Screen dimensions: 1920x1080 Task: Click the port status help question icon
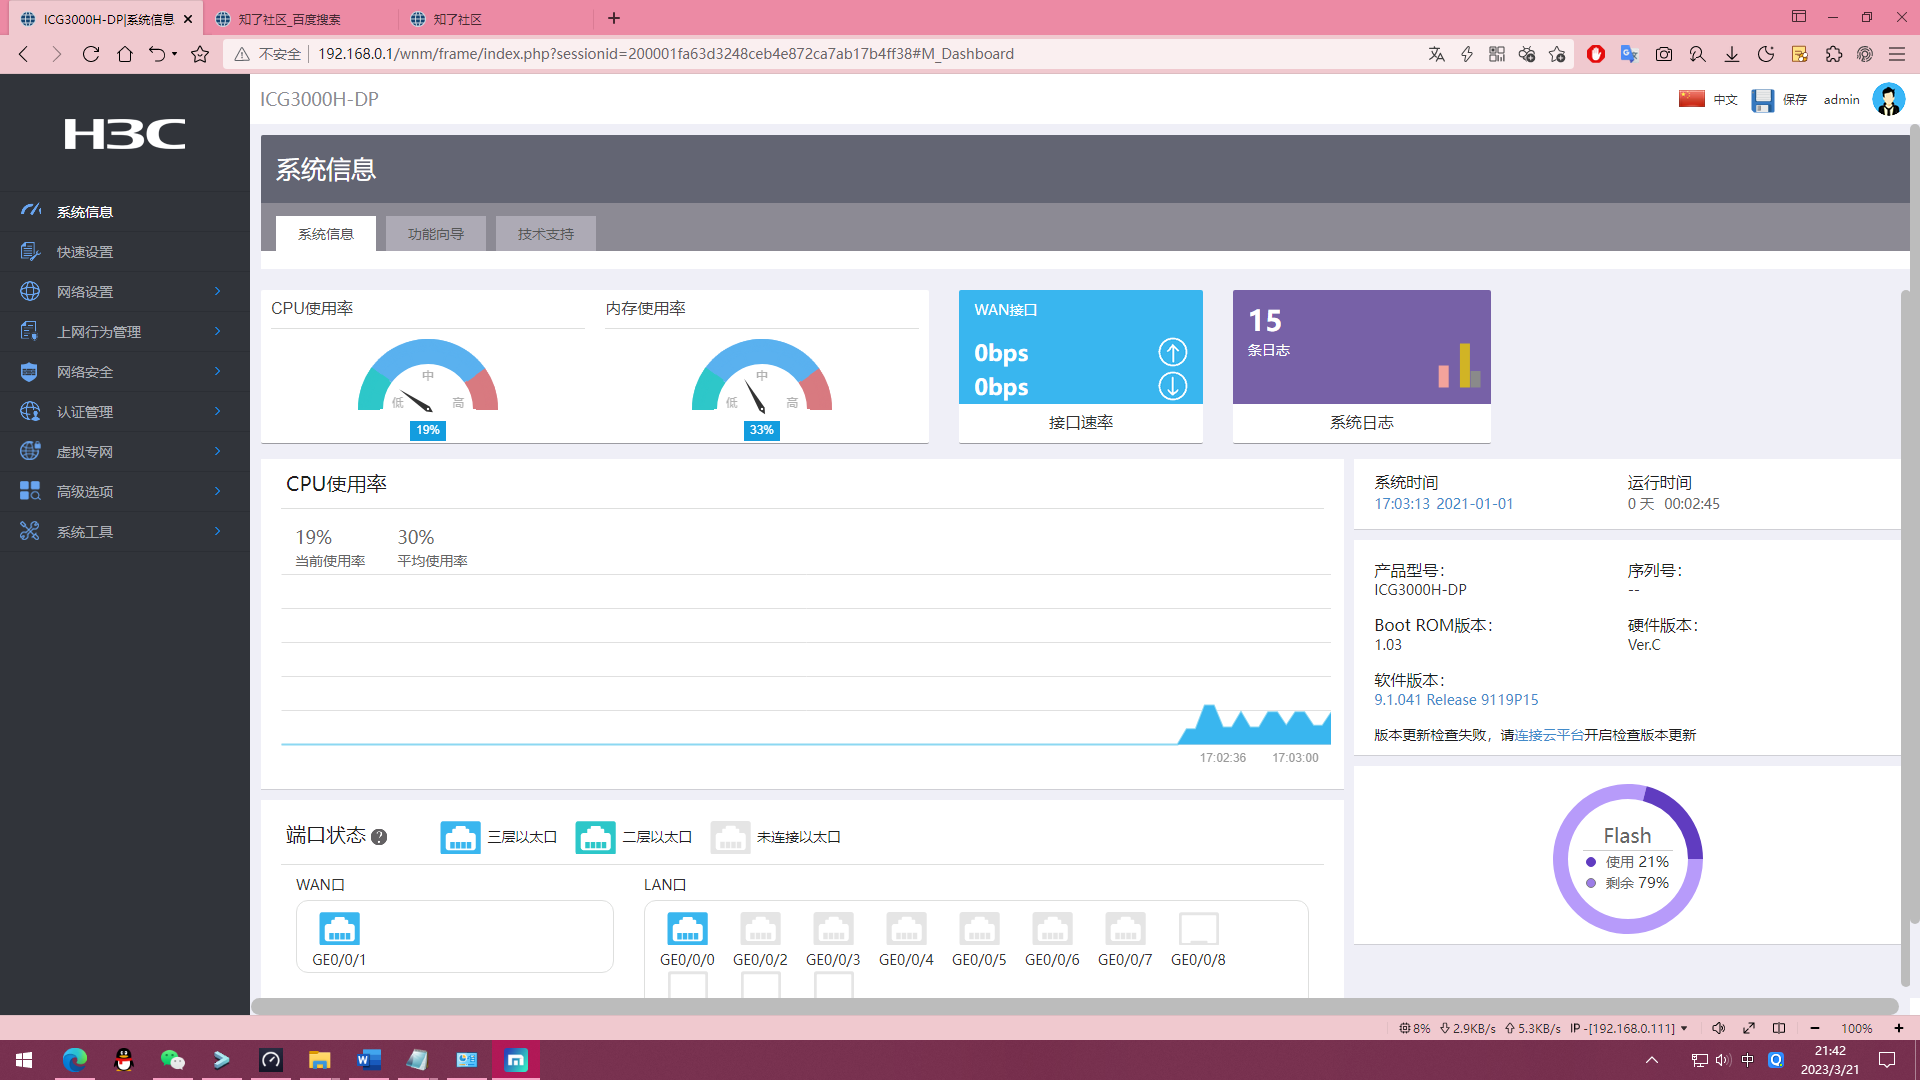379,838
